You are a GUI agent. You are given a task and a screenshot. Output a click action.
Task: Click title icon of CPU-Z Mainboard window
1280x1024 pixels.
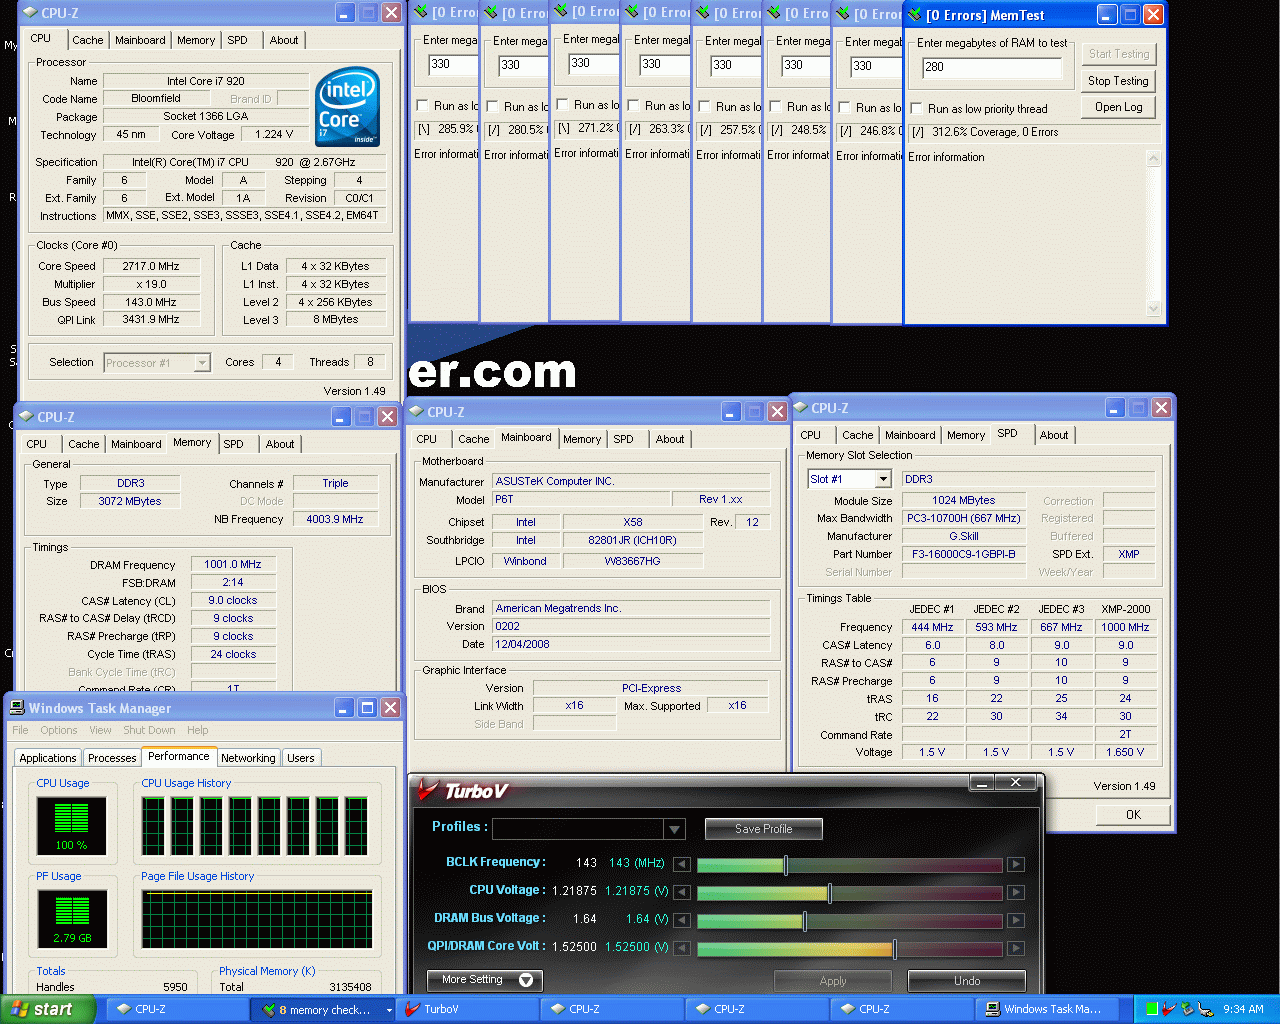[416, 412]
